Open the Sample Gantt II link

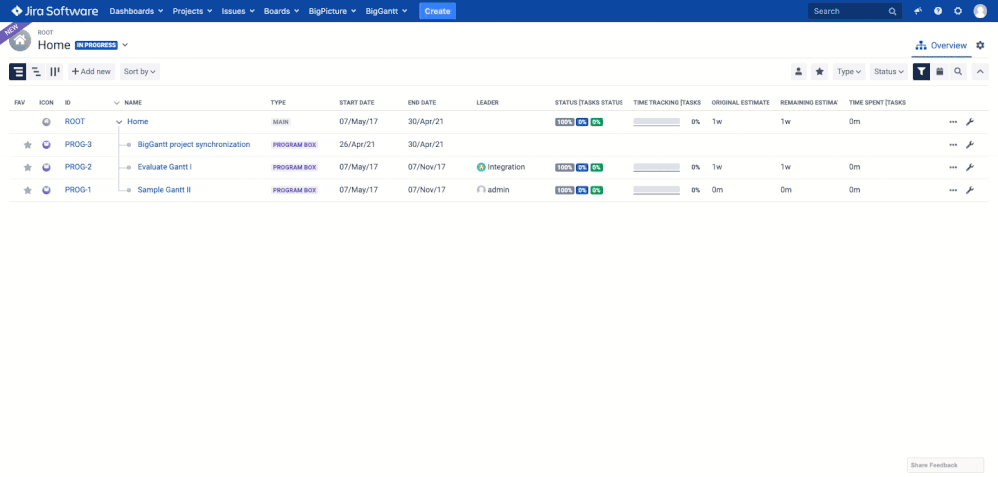[x=164, y=190]
